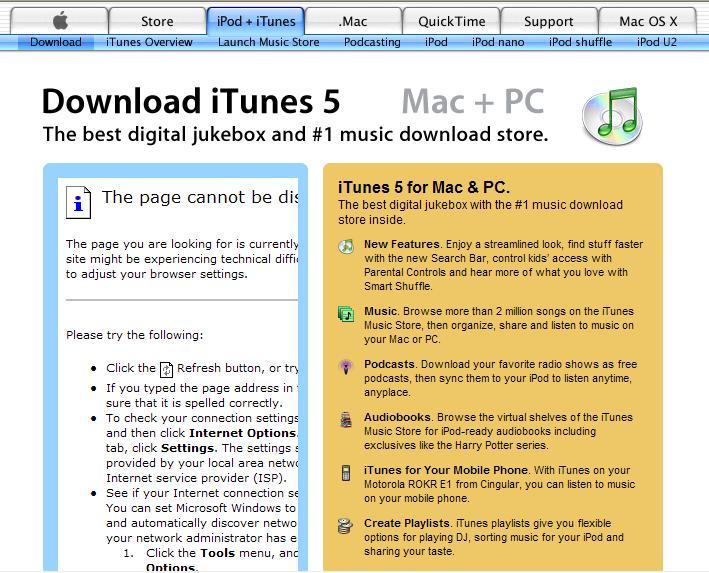Click the green Music note icon
The height and width of the screenshot is (573, 709).
point(346,314)
